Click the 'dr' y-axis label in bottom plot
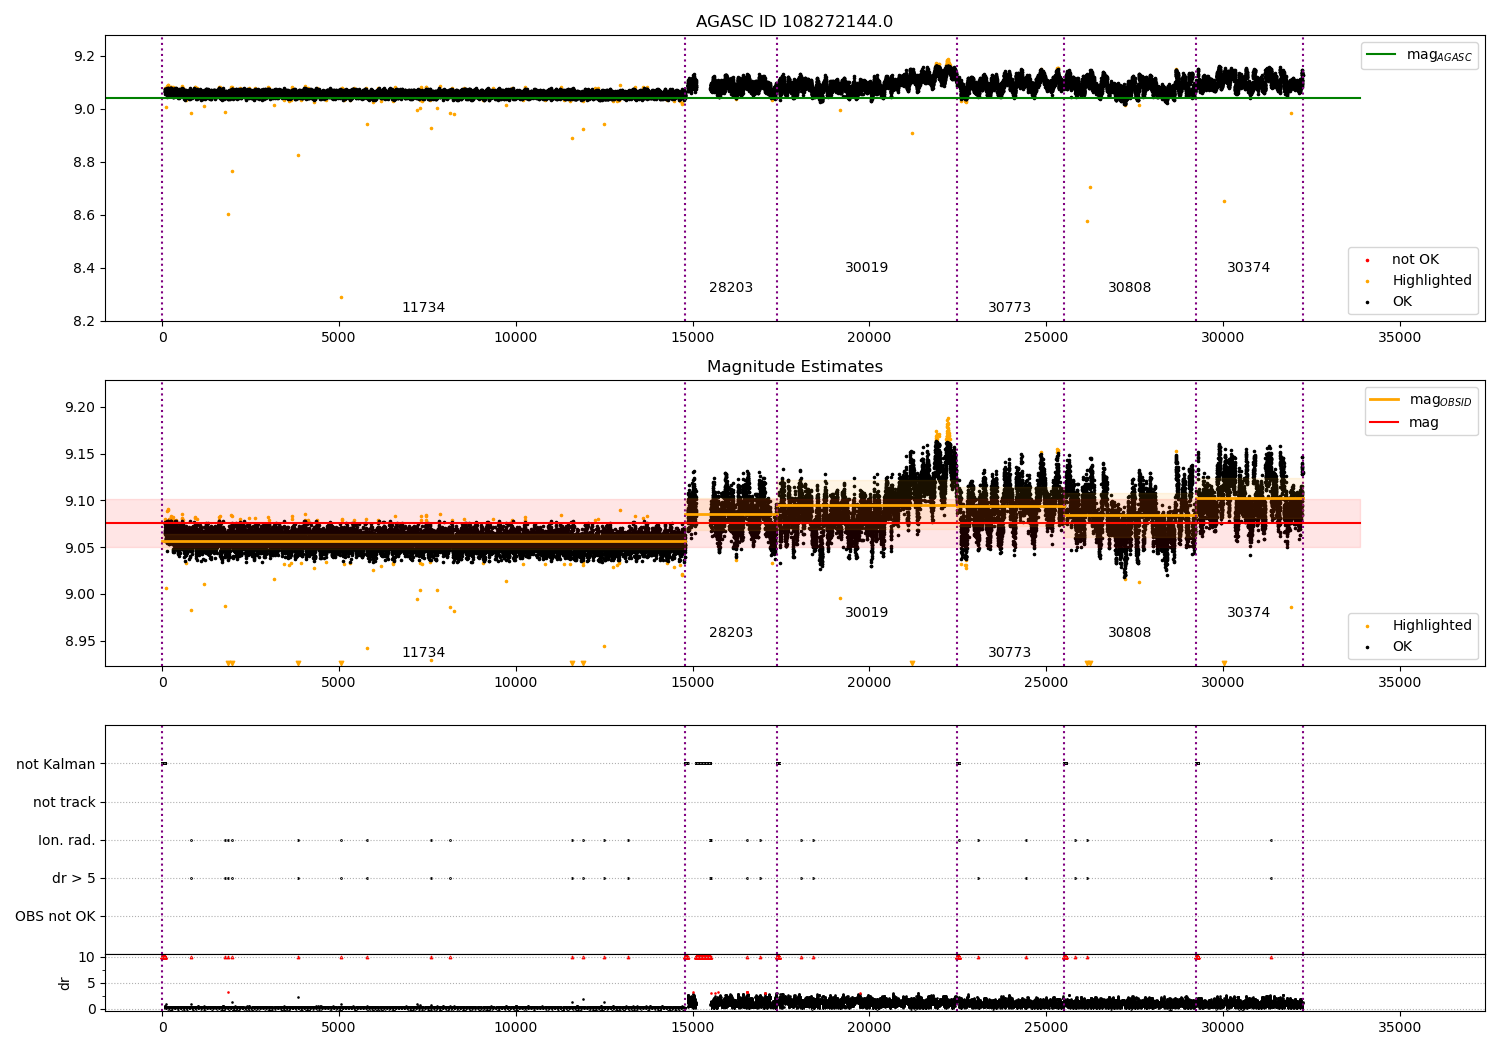 65,983
